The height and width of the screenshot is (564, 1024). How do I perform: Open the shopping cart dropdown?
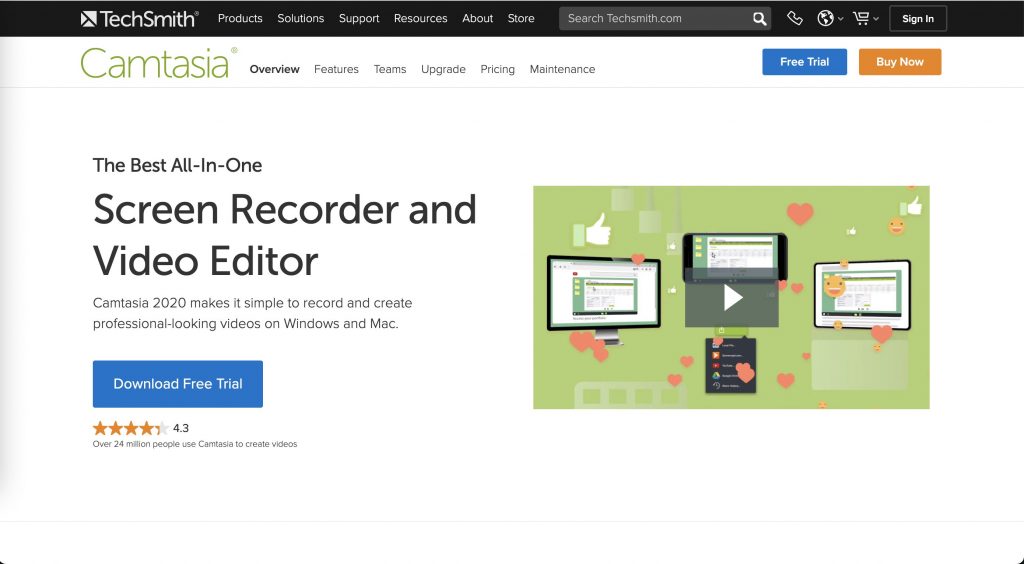coord(865,18)
